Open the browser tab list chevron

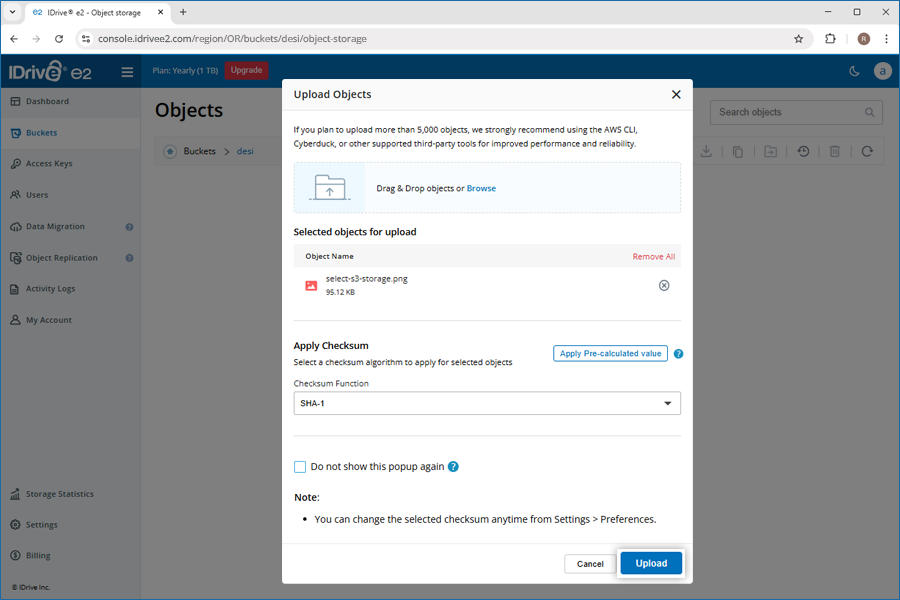click(x=11, y=12)
